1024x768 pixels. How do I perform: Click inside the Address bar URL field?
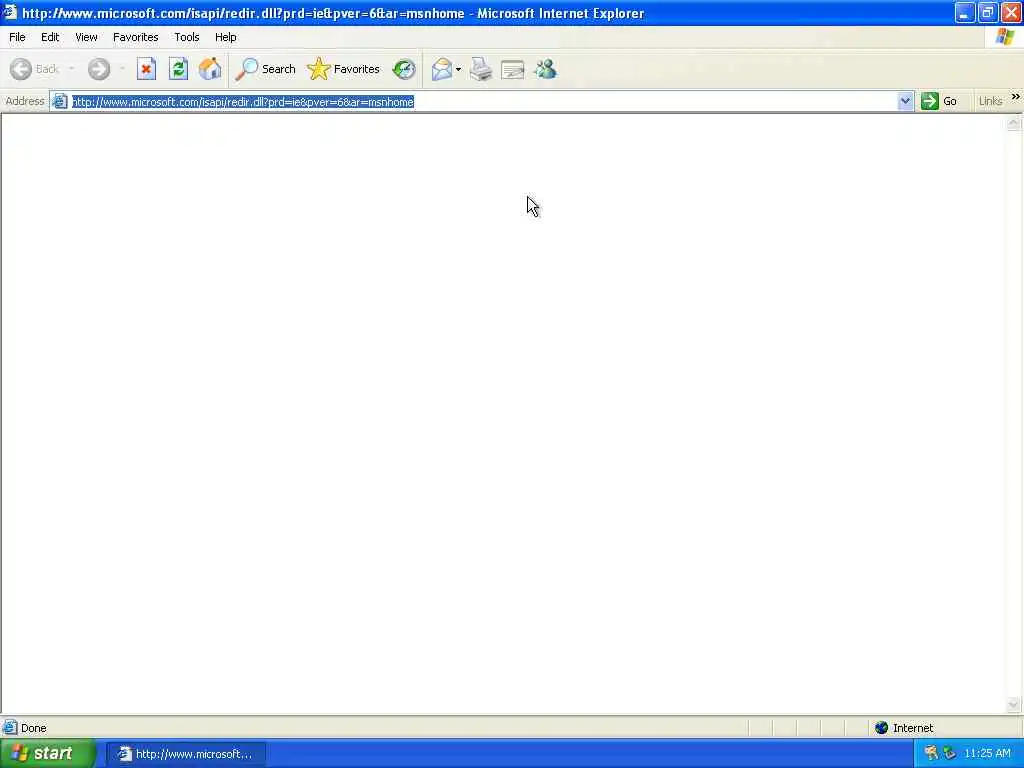[x=483, y=102]
